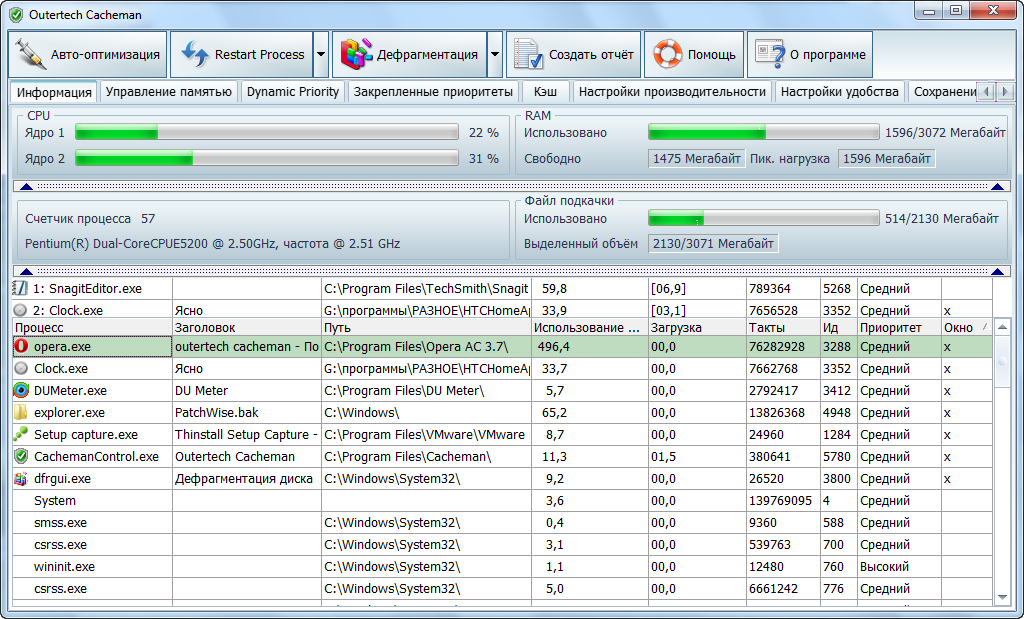Switch to the Управление памятью tab

pos(168,91)
